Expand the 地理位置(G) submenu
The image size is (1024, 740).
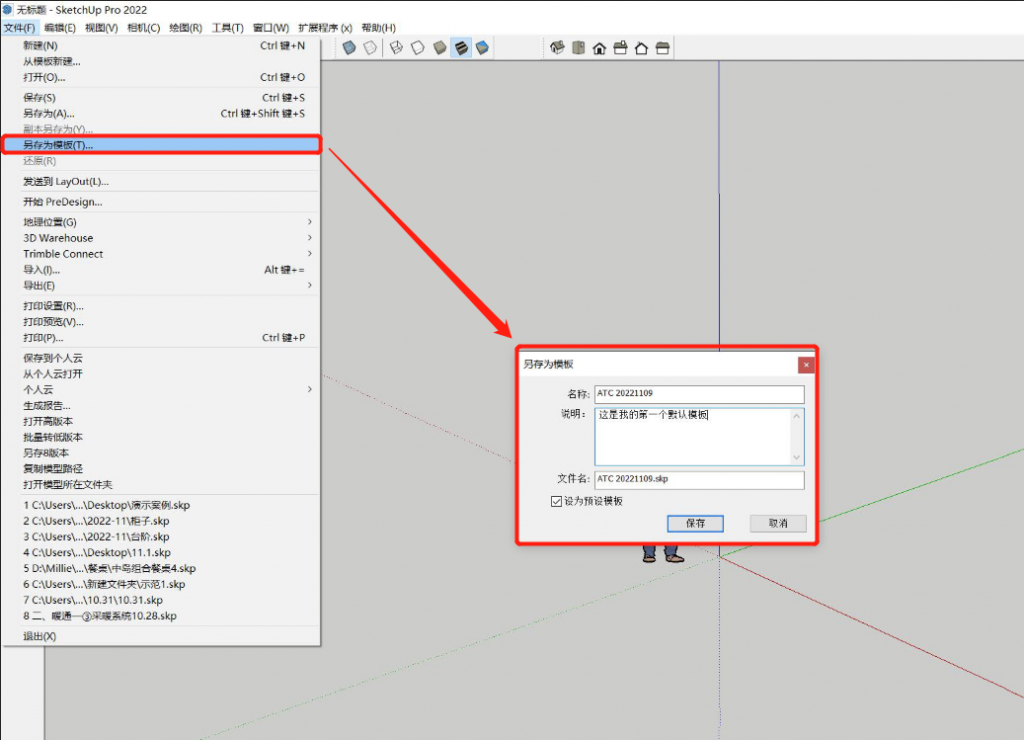click(x=170, y=222)
